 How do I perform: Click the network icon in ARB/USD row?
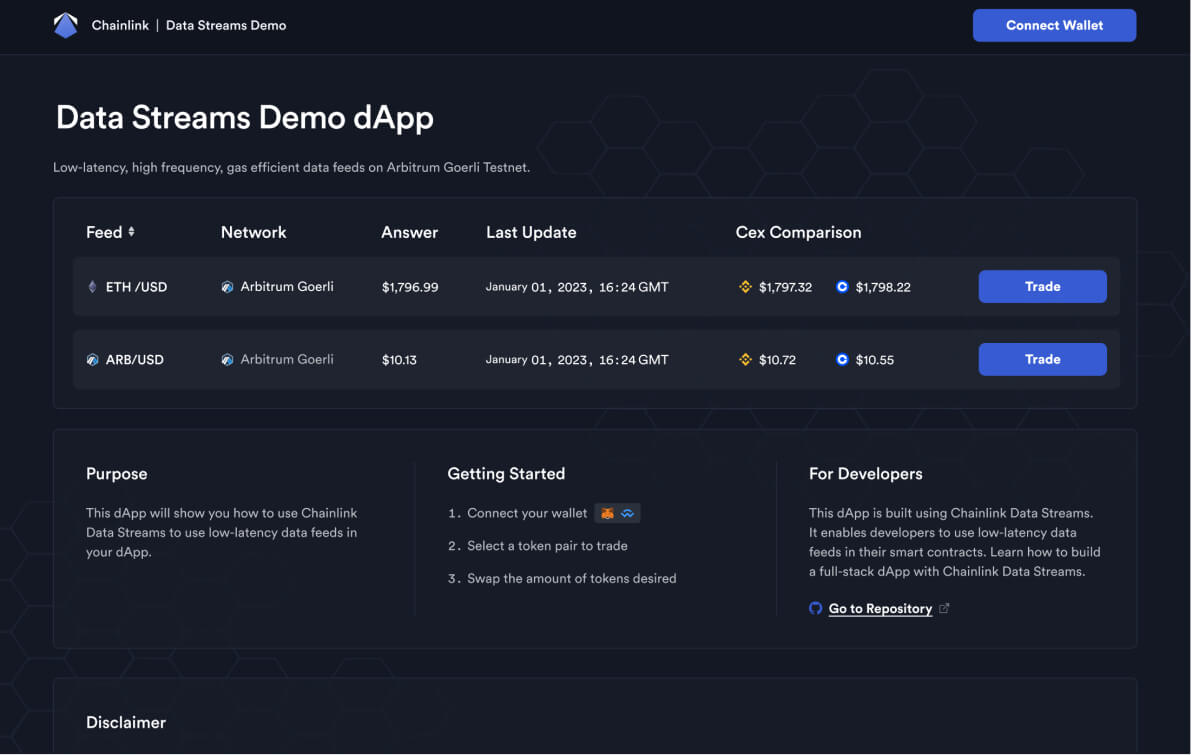tap(227, 360)
